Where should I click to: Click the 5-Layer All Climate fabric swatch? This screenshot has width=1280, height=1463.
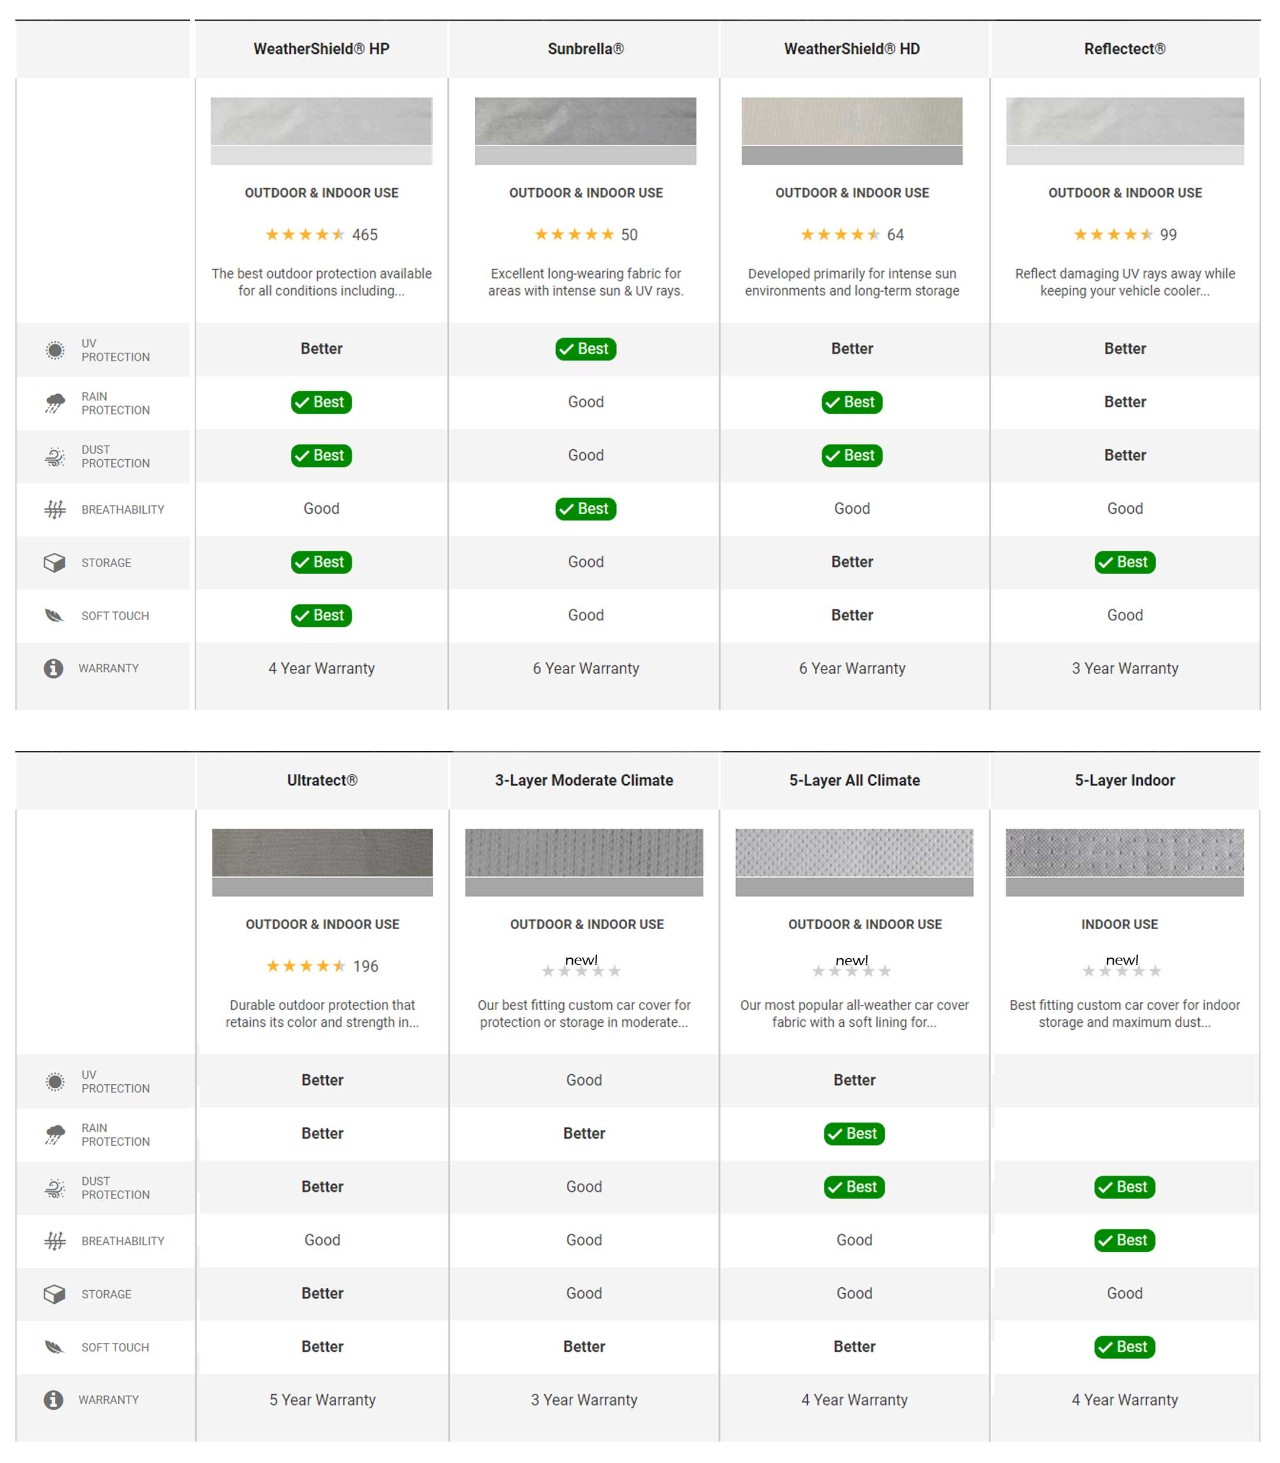tap(855, 862)
